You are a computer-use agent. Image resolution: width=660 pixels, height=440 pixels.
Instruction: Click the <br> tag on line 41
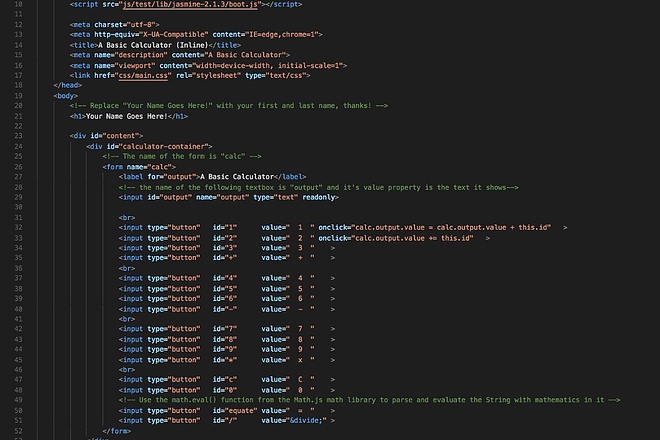coord(127,319)
